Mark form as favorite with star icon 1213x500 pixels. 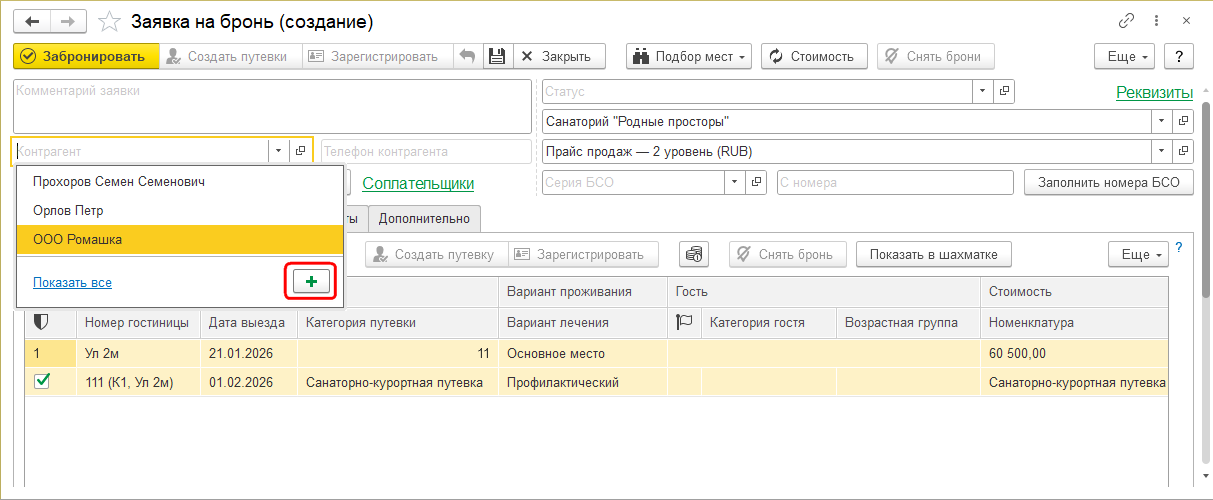111,21
